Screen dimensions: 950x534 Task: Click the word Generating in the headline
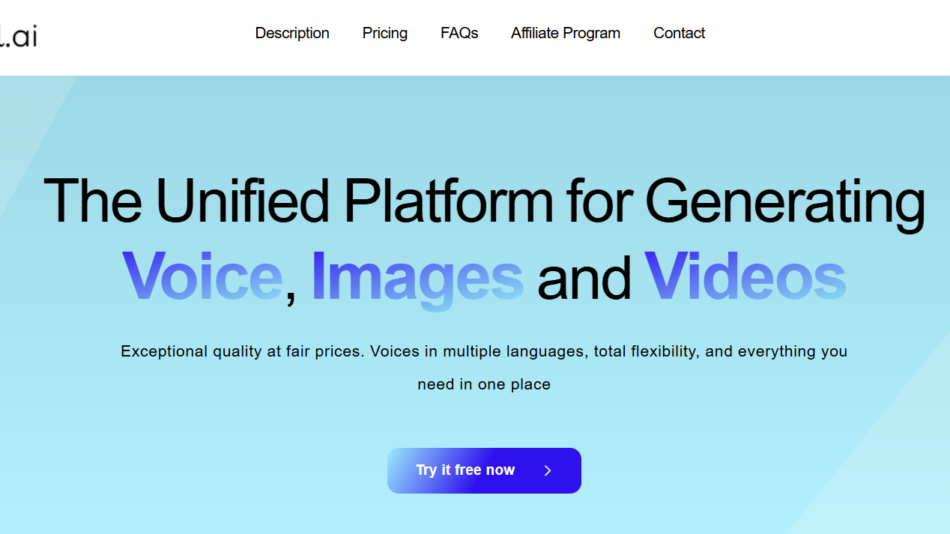[784, 200]
